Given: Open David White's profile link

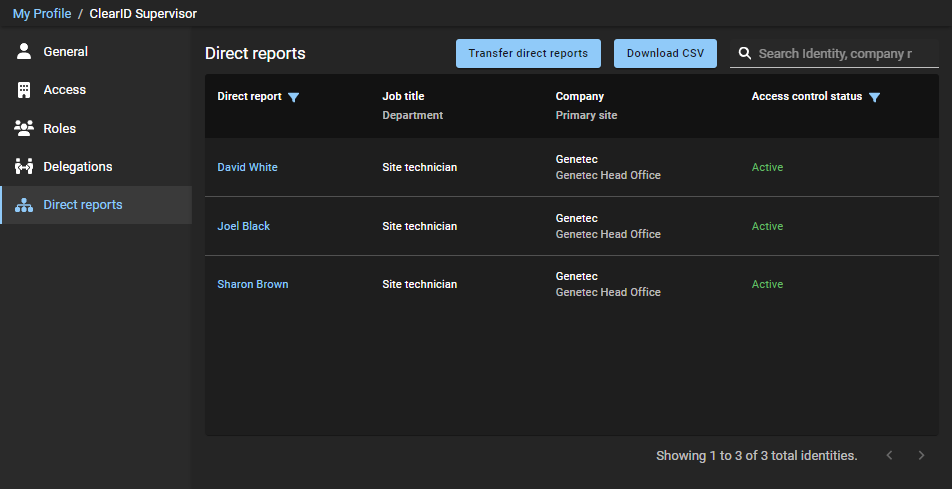Looking at the screenshot, I should coord(247,167).
